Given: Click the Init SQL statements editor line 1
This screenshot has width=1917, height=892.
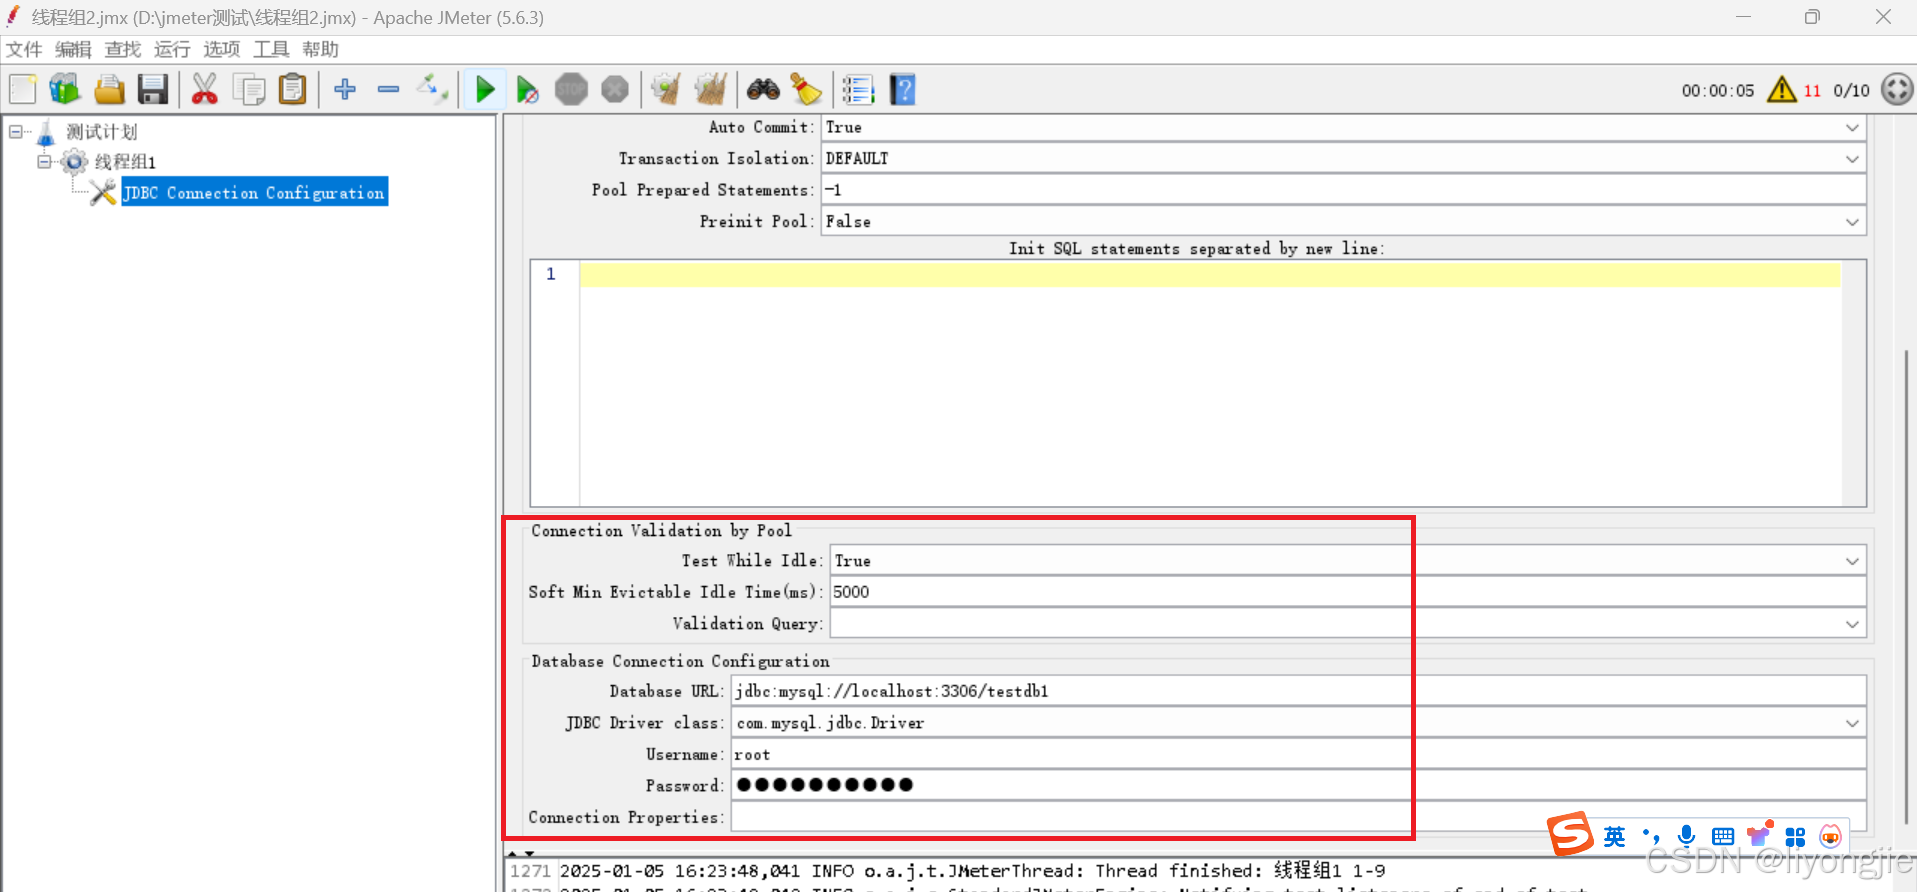Looking at the screenshot, I should [1210, 274].
